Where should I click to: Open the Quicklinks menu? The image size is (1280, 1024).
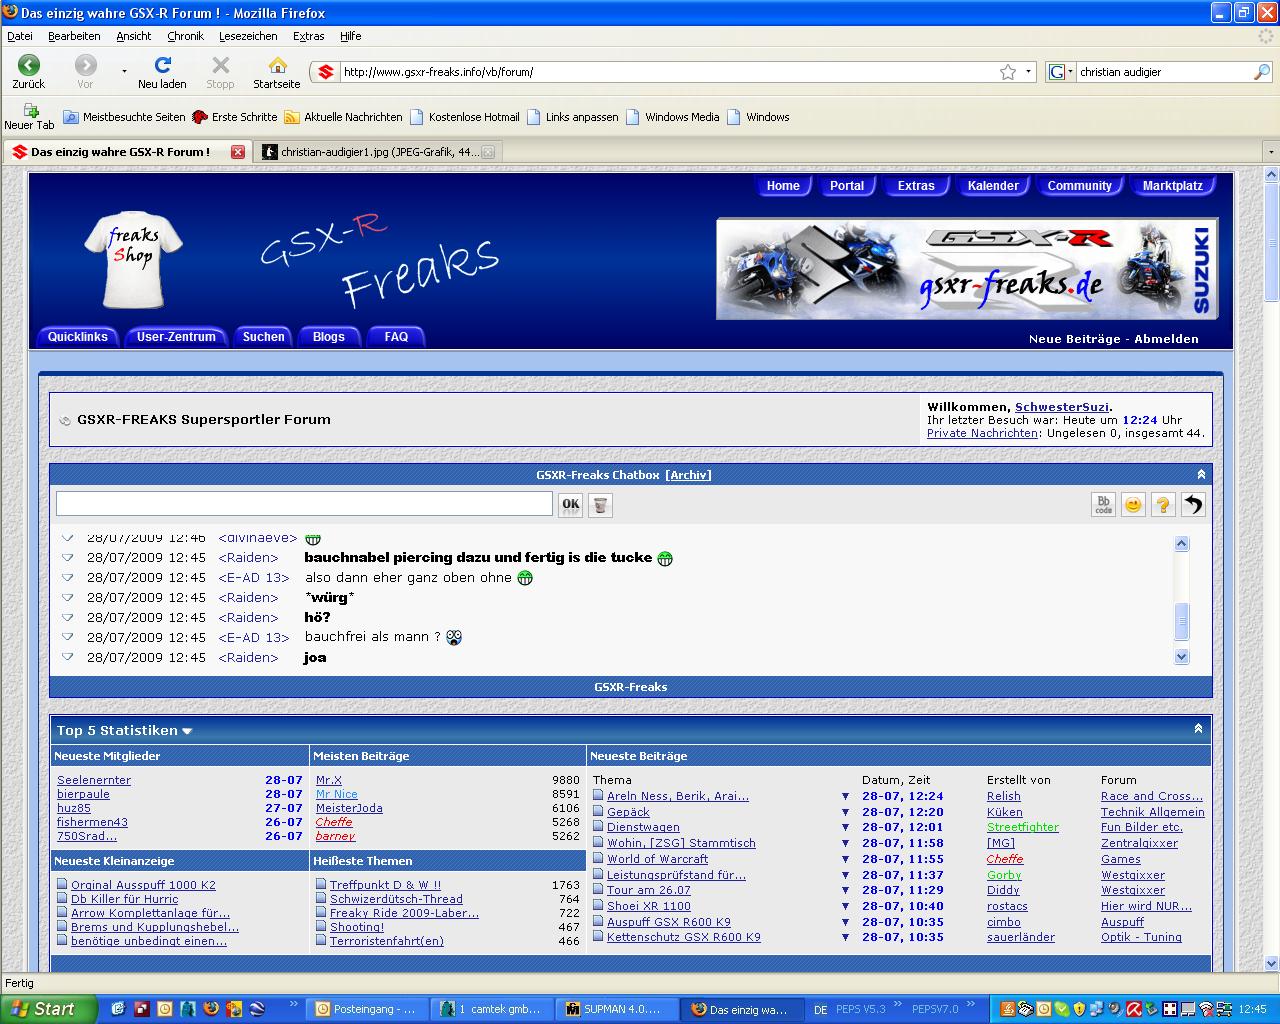click(x=78, y=337)
